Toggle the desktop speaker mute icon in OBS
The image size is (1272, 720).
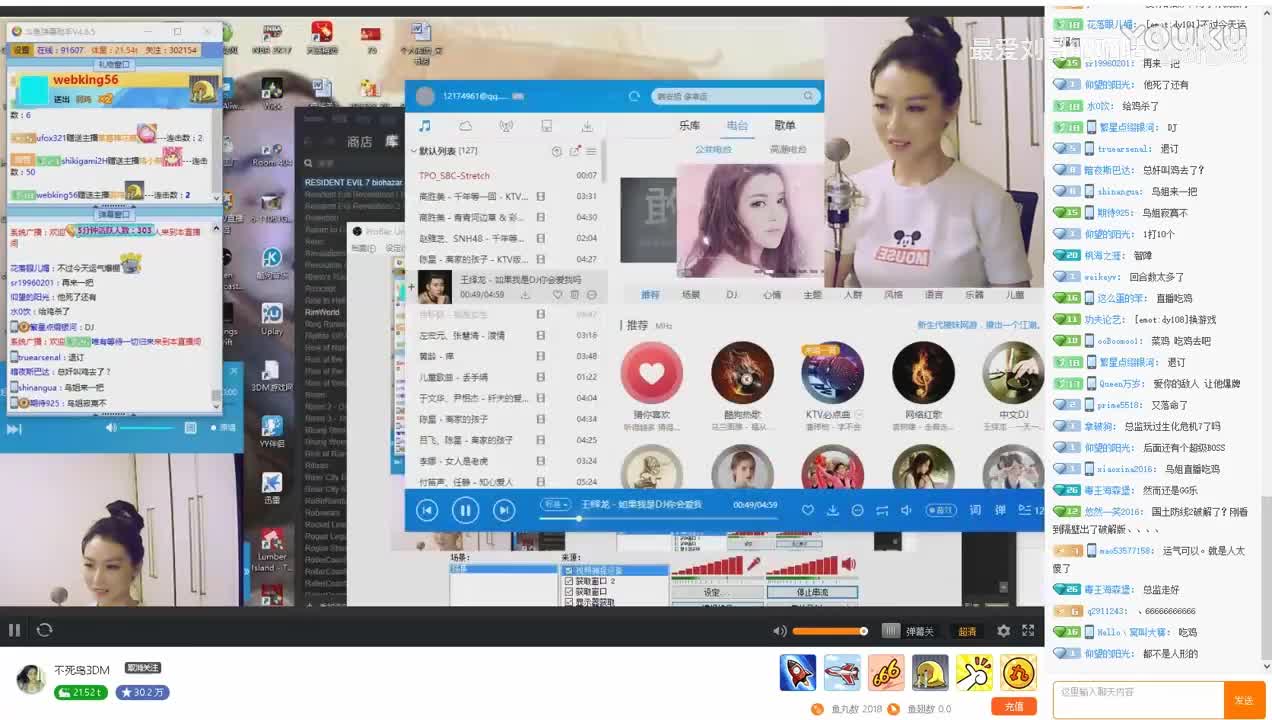pyautogui.click(x=849, y=564)
